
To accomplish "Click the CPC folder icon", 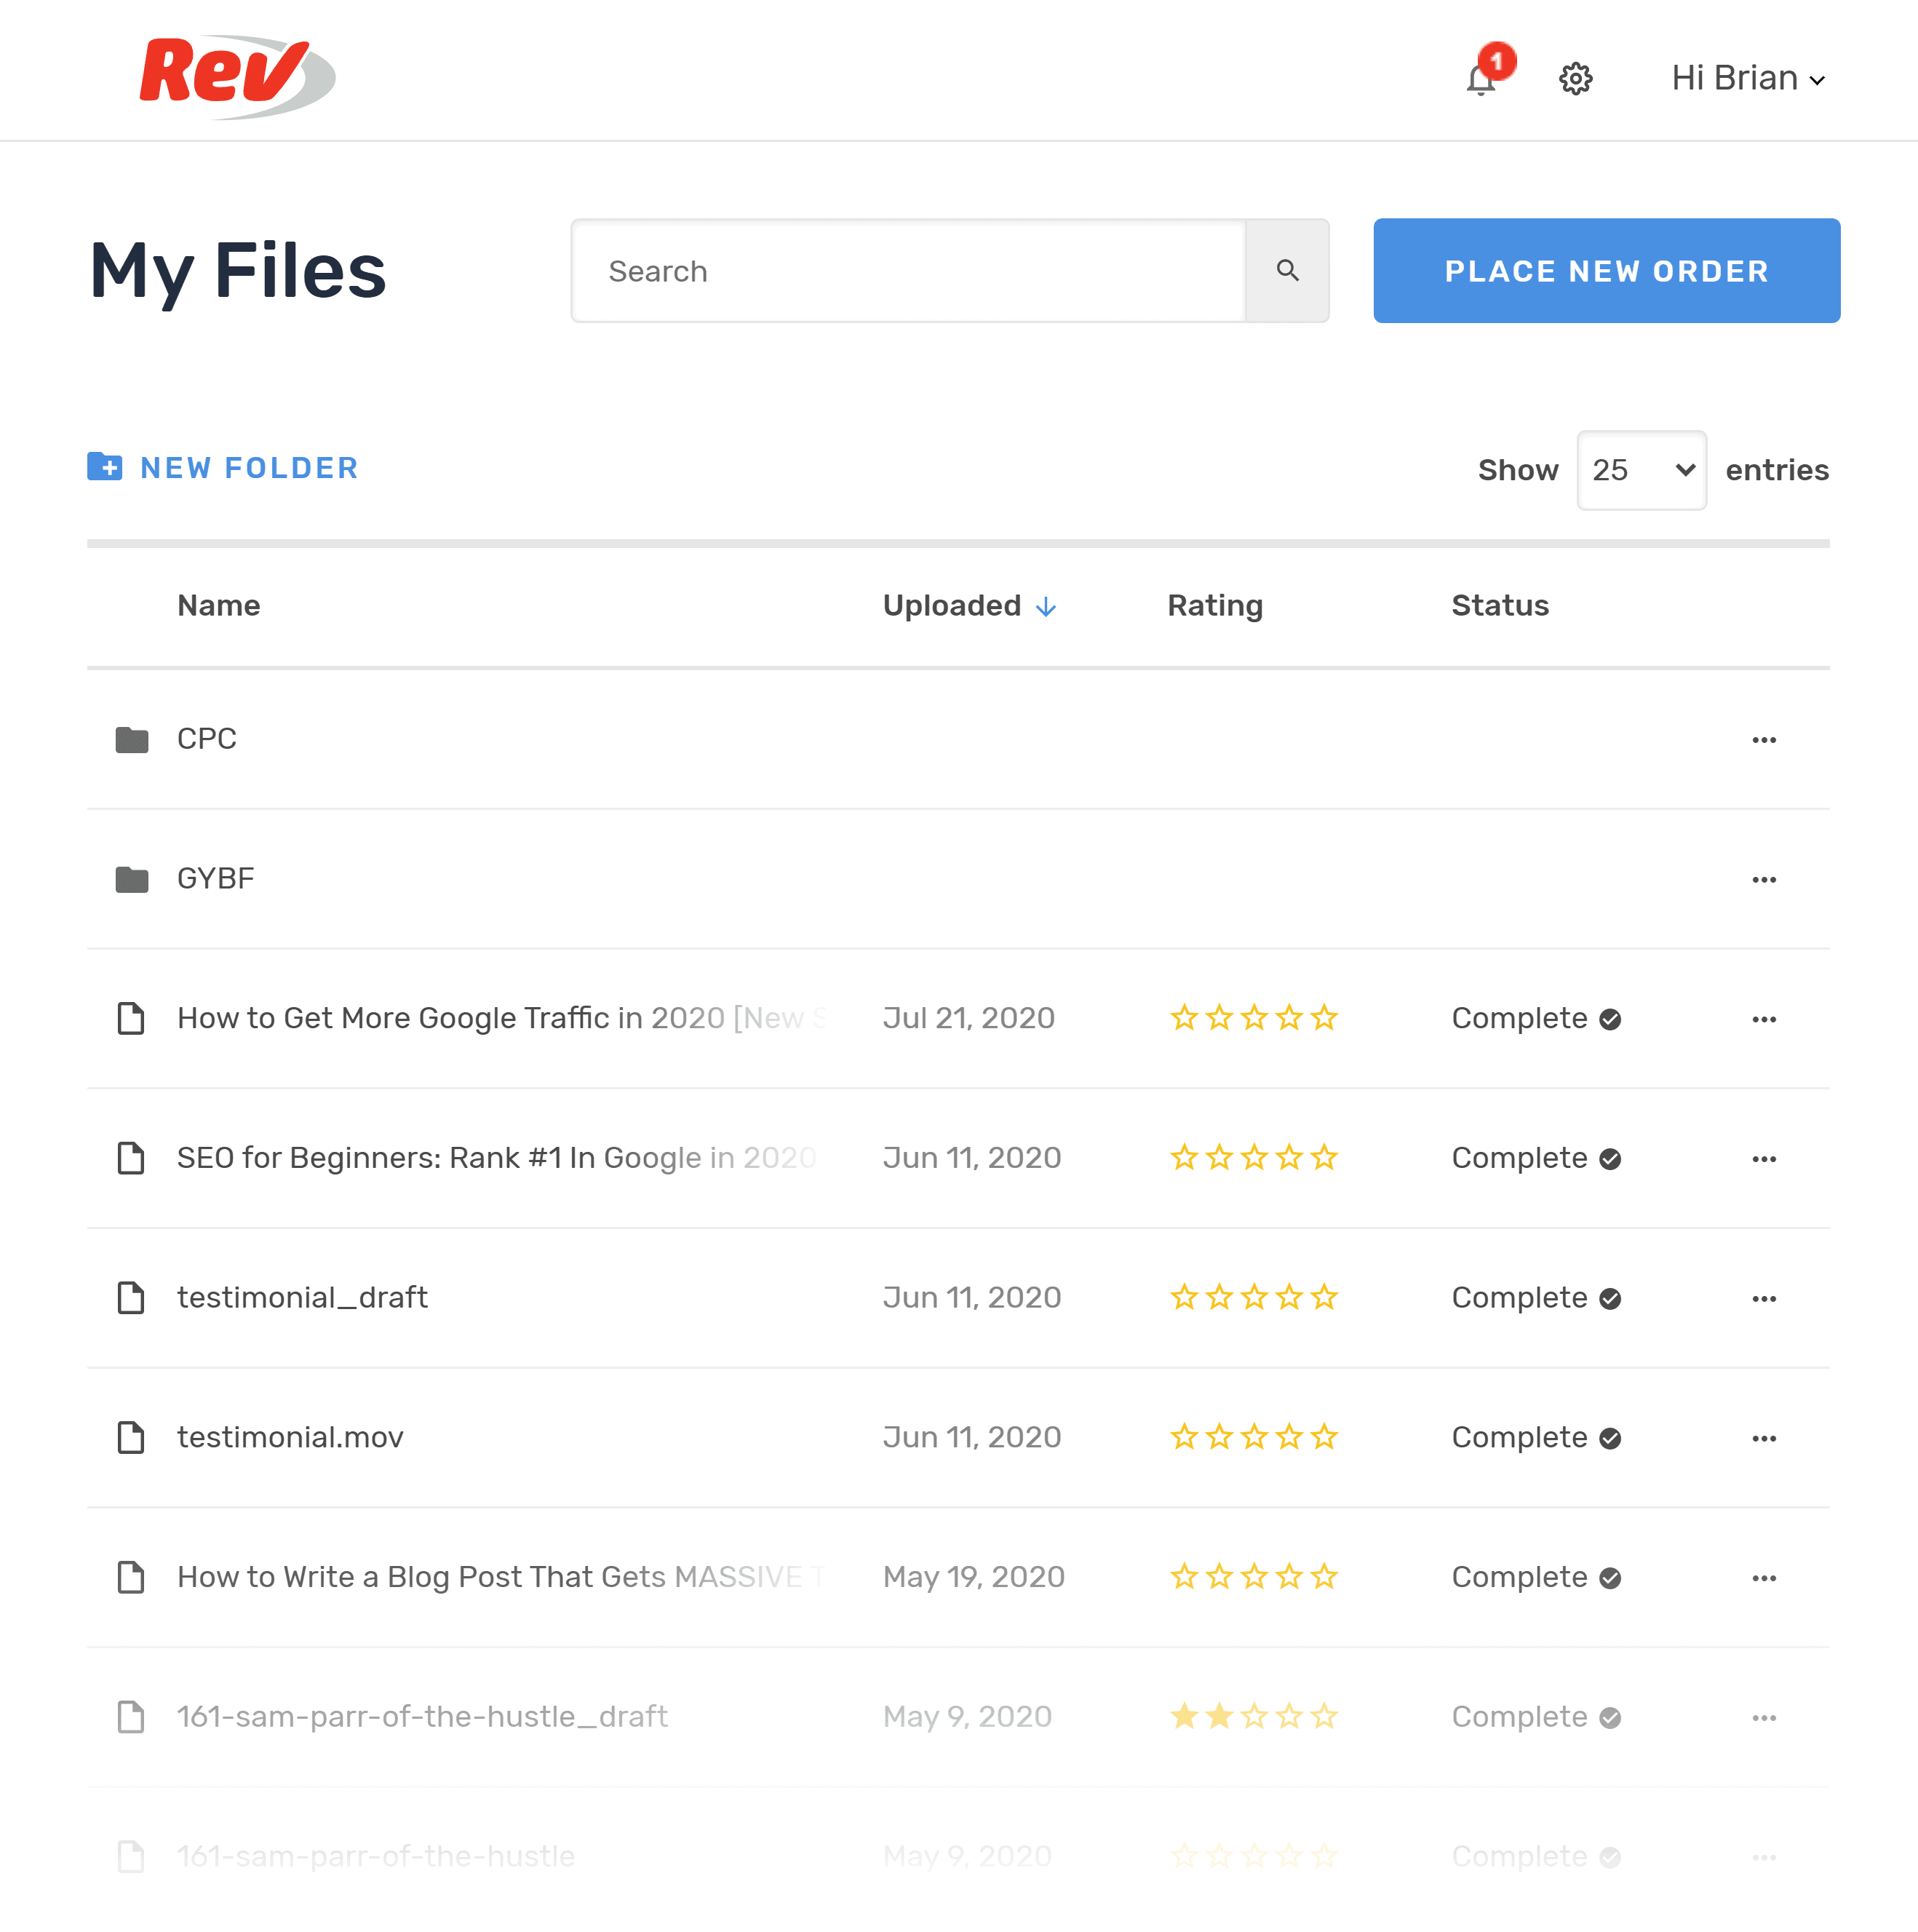I will 132,740.
